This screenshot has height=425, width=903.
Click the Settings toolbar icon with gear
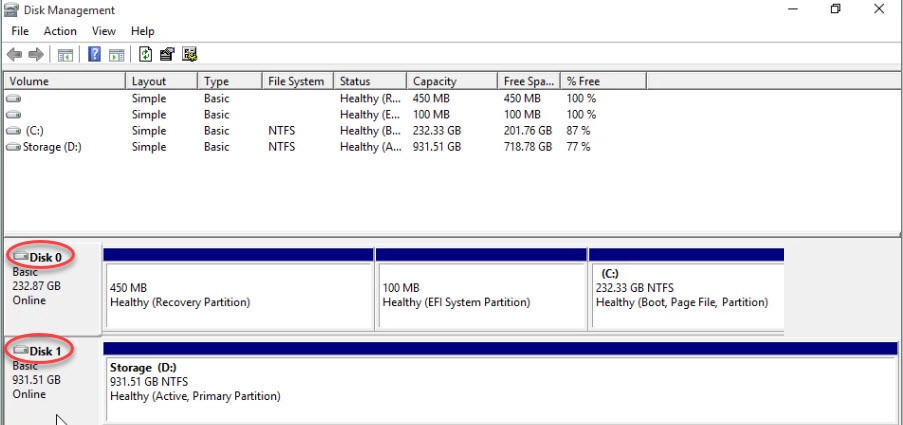pos(189,54)
